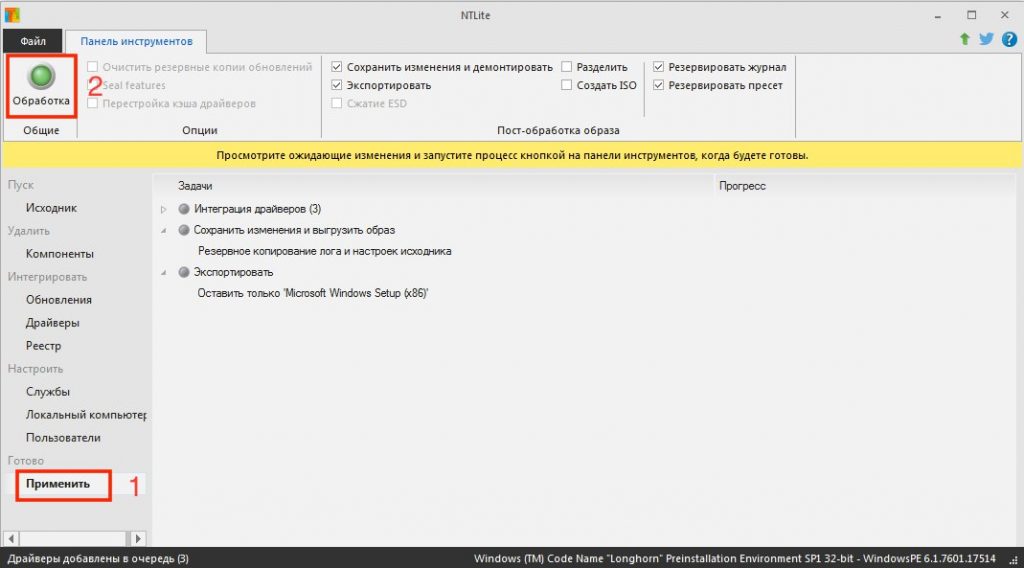
Task: Collapse the Экспортировать task node
Action: coord(164,273)
